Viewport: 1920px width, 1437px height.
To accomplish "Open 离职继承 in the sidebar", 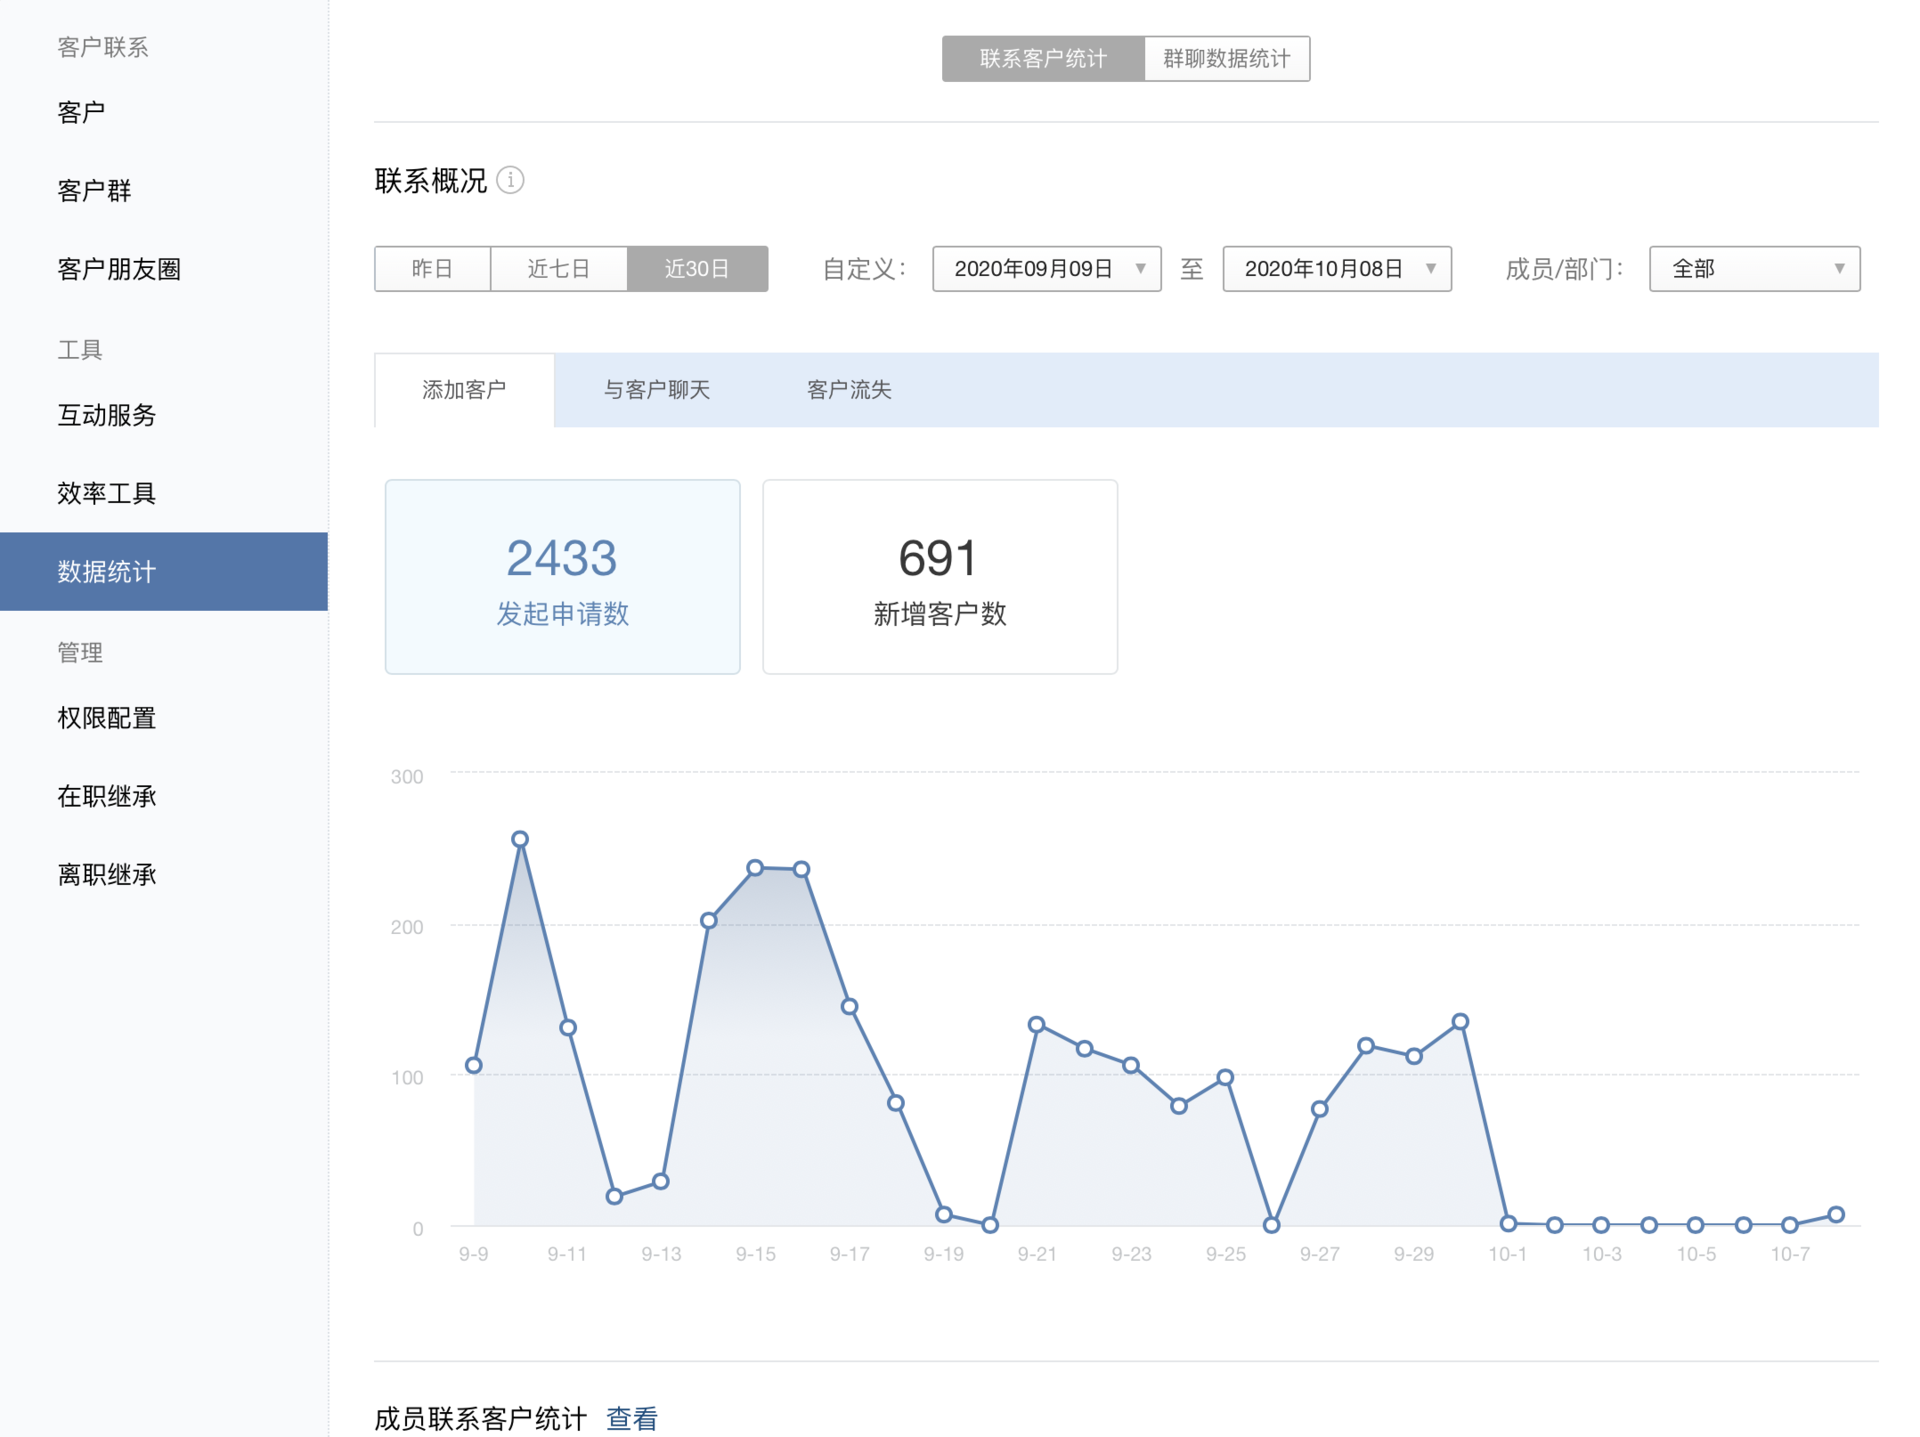I will click(x=106, y=875).
